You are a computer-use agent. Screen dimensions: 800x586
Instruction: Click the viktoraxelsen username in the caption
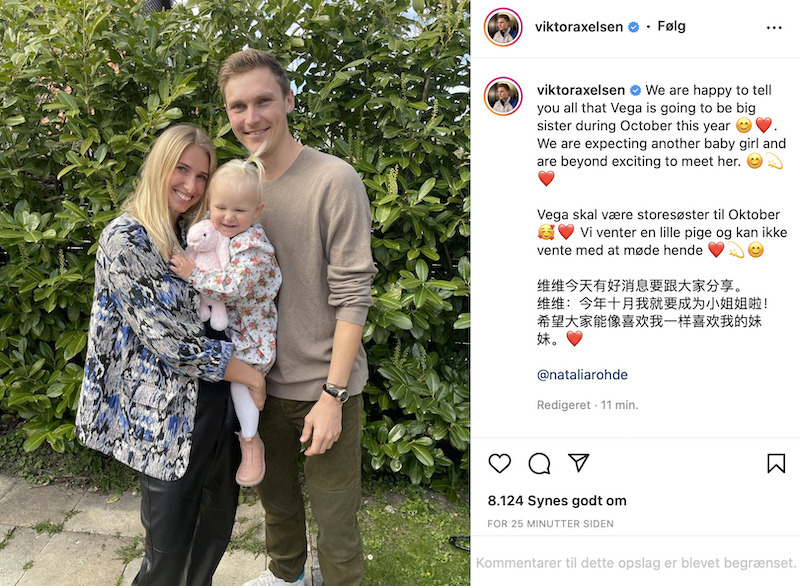click(581, 90)
